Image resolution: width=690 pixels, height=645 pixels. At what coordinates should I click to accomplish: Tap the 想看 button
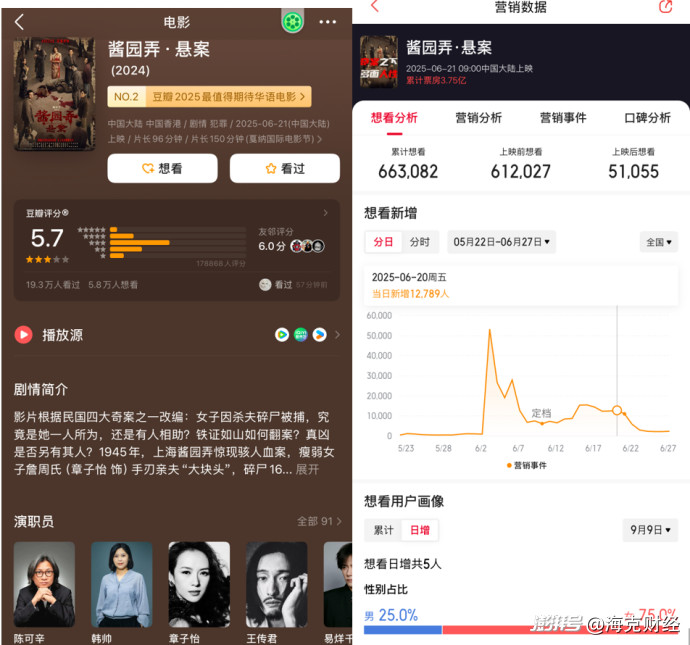pyautogui.click(x=162, y=168)
